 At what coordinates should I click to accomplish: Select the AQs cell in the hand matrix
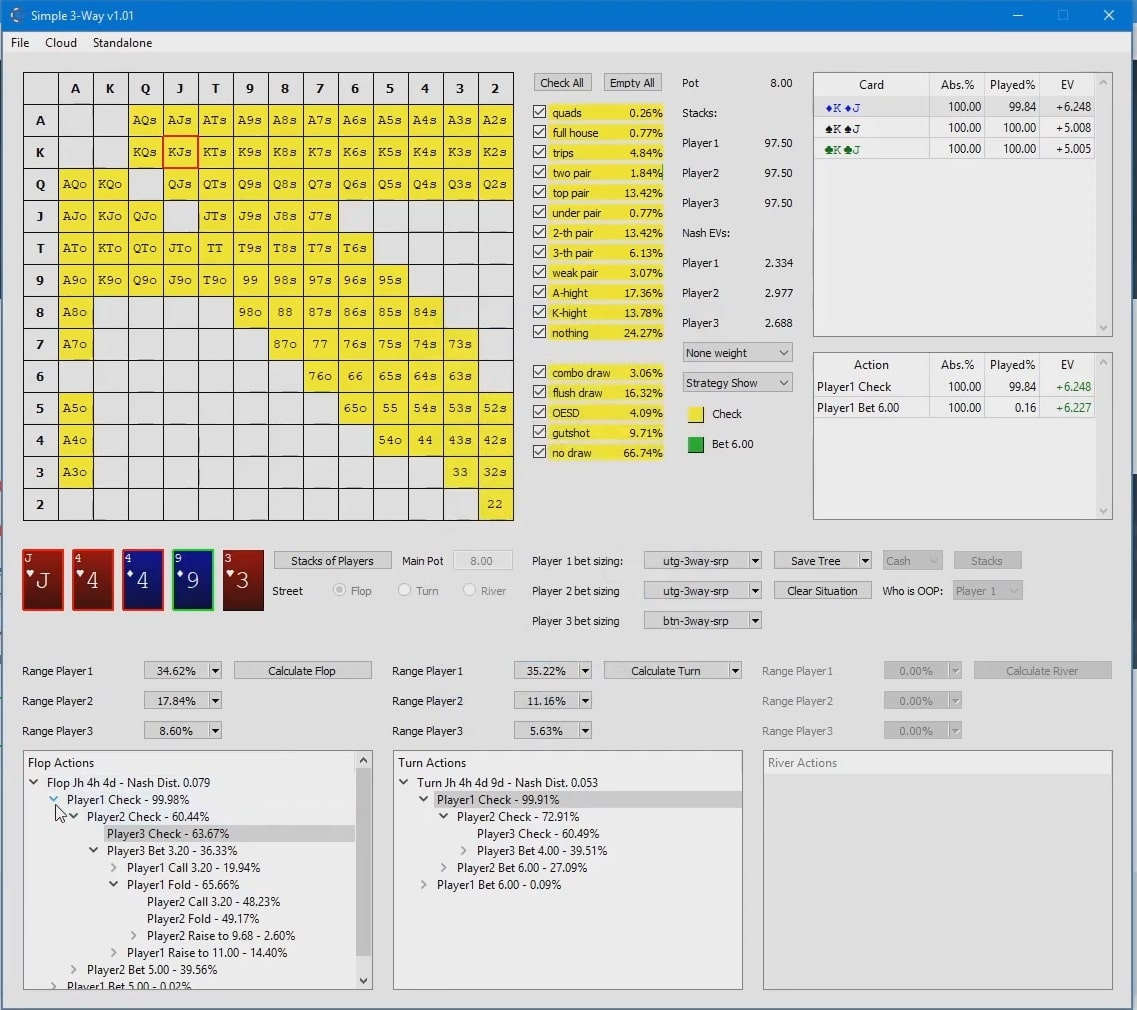point(145,120)
